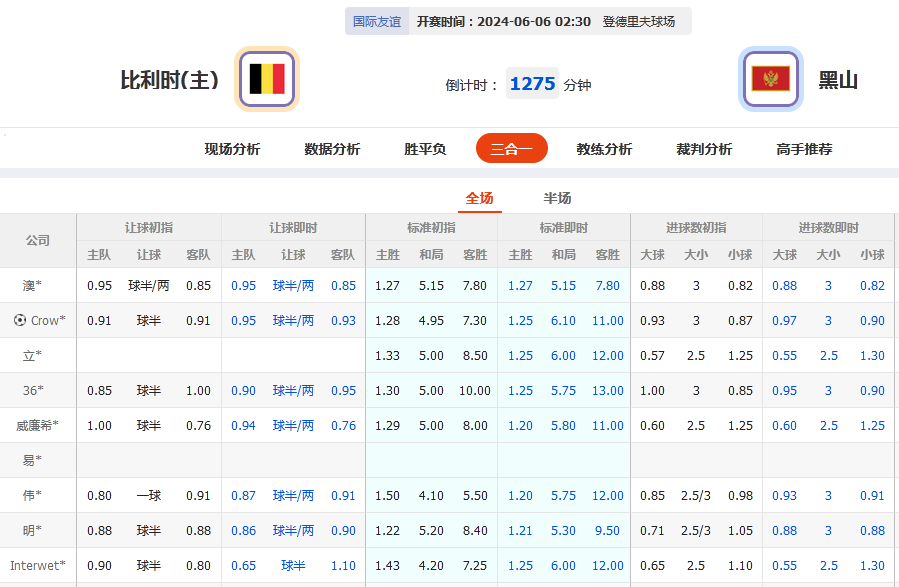Click the Montenegro flag icon
The height and width of the screenshot is (587, 899).
(770, 80)
